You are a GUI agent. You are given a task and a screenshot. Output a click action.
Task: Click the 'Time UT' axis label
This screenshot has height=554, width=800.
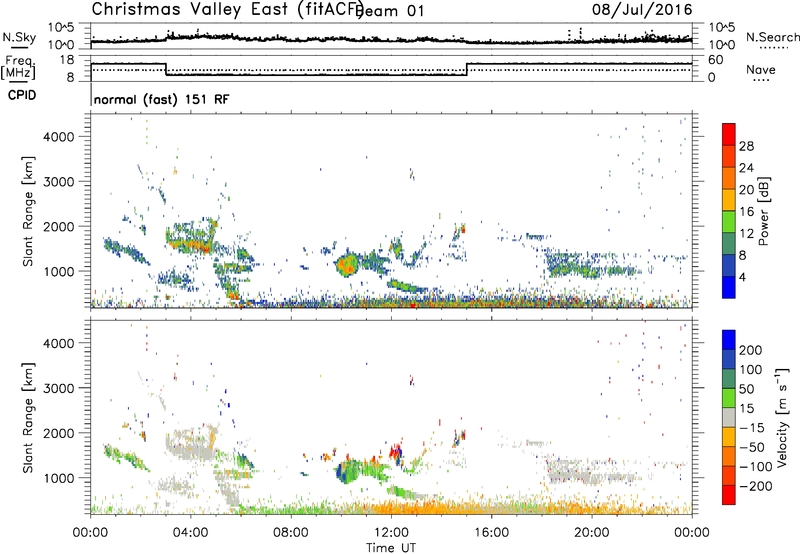pos(391,548)
